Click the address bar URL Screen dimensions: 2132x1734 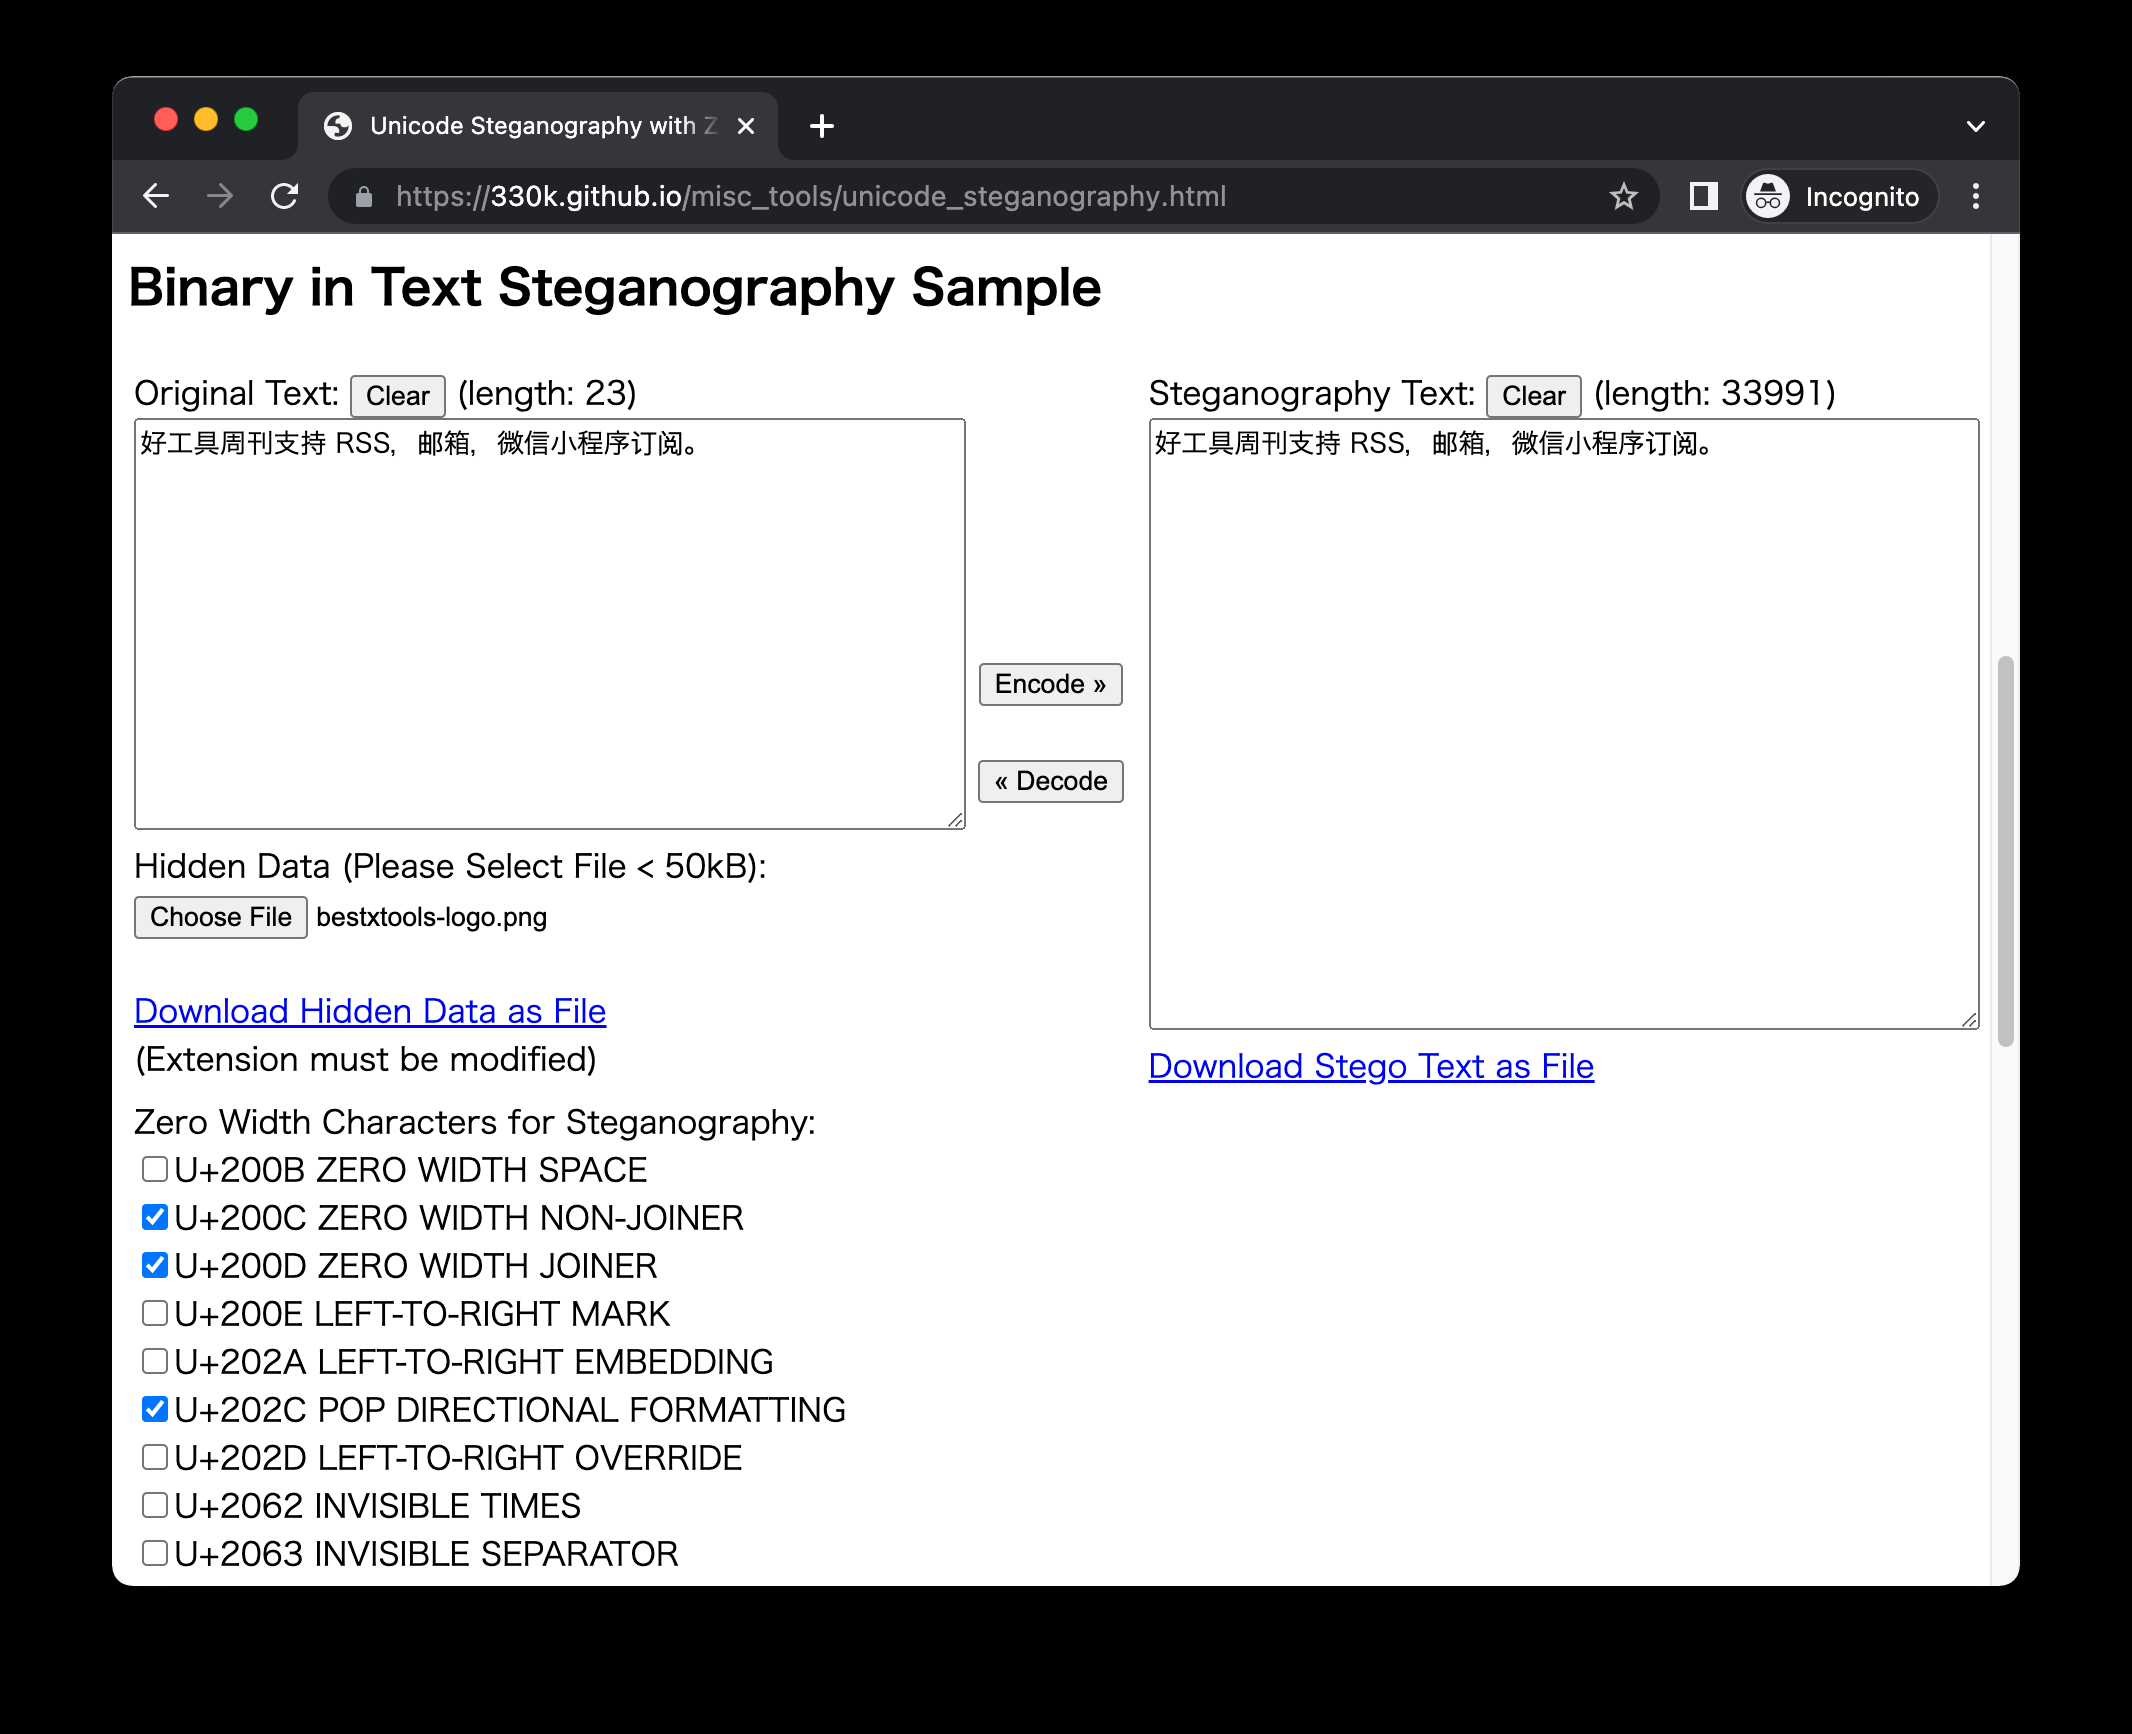point(810,196)
